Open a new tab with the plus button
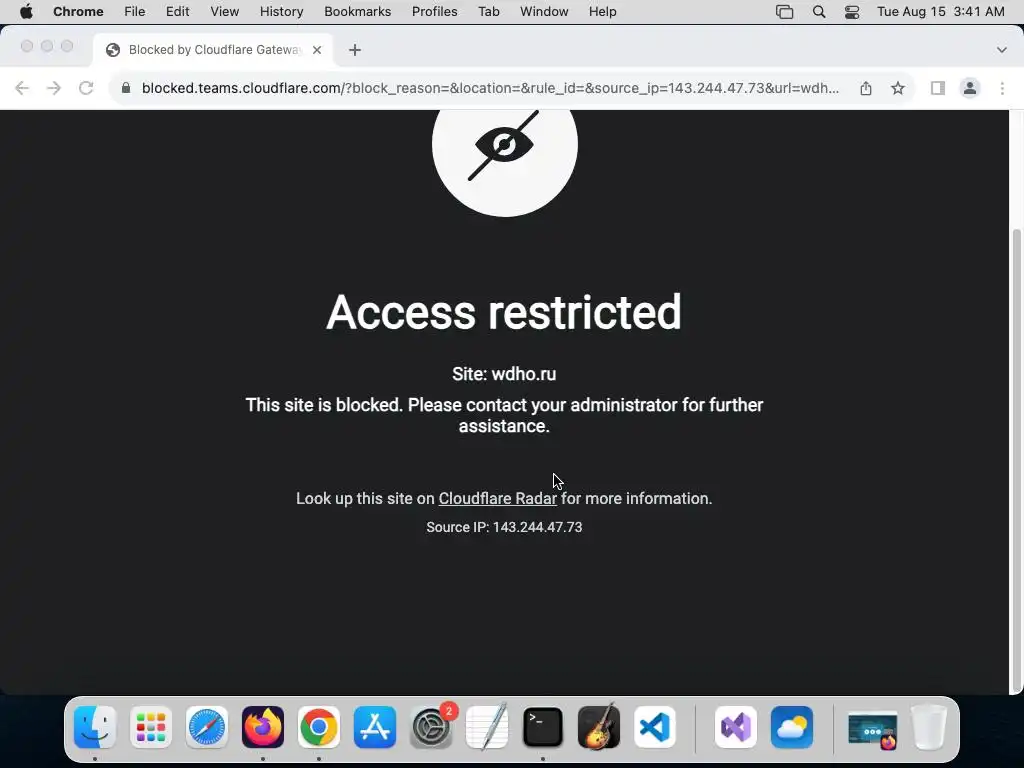Viewport: 1024px width, 768px height. [355, 50]
